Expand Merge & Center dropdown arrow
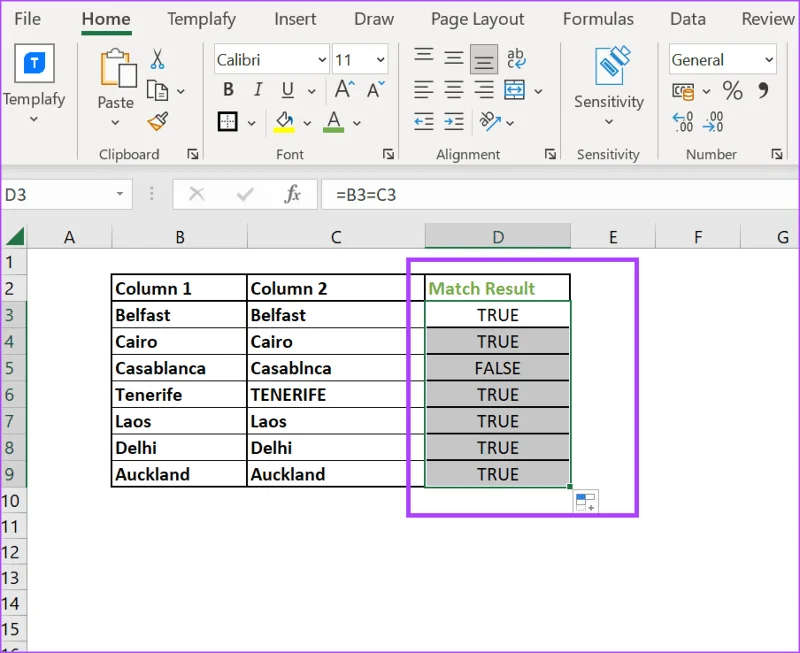Image resolution: width=800 pixels, height=653 pixels. coord(538,91)
